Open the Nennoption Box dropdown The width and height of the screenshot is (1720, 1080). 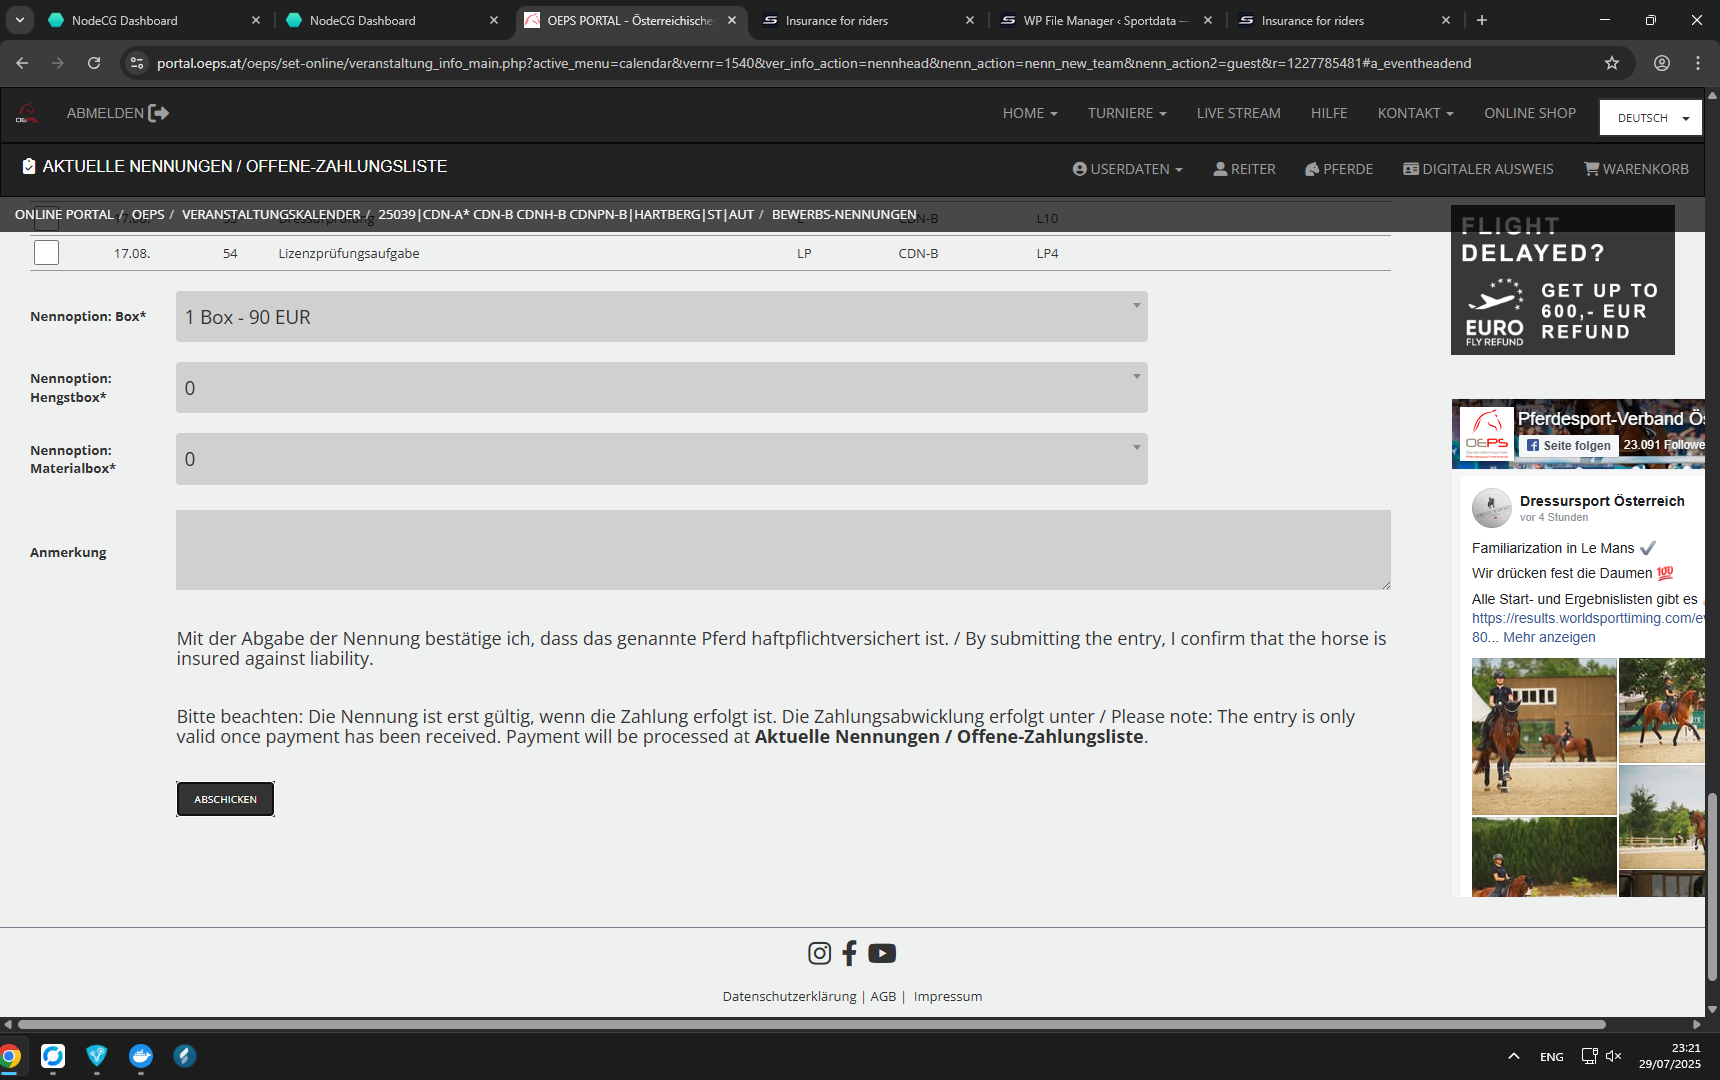coord(661,317)
